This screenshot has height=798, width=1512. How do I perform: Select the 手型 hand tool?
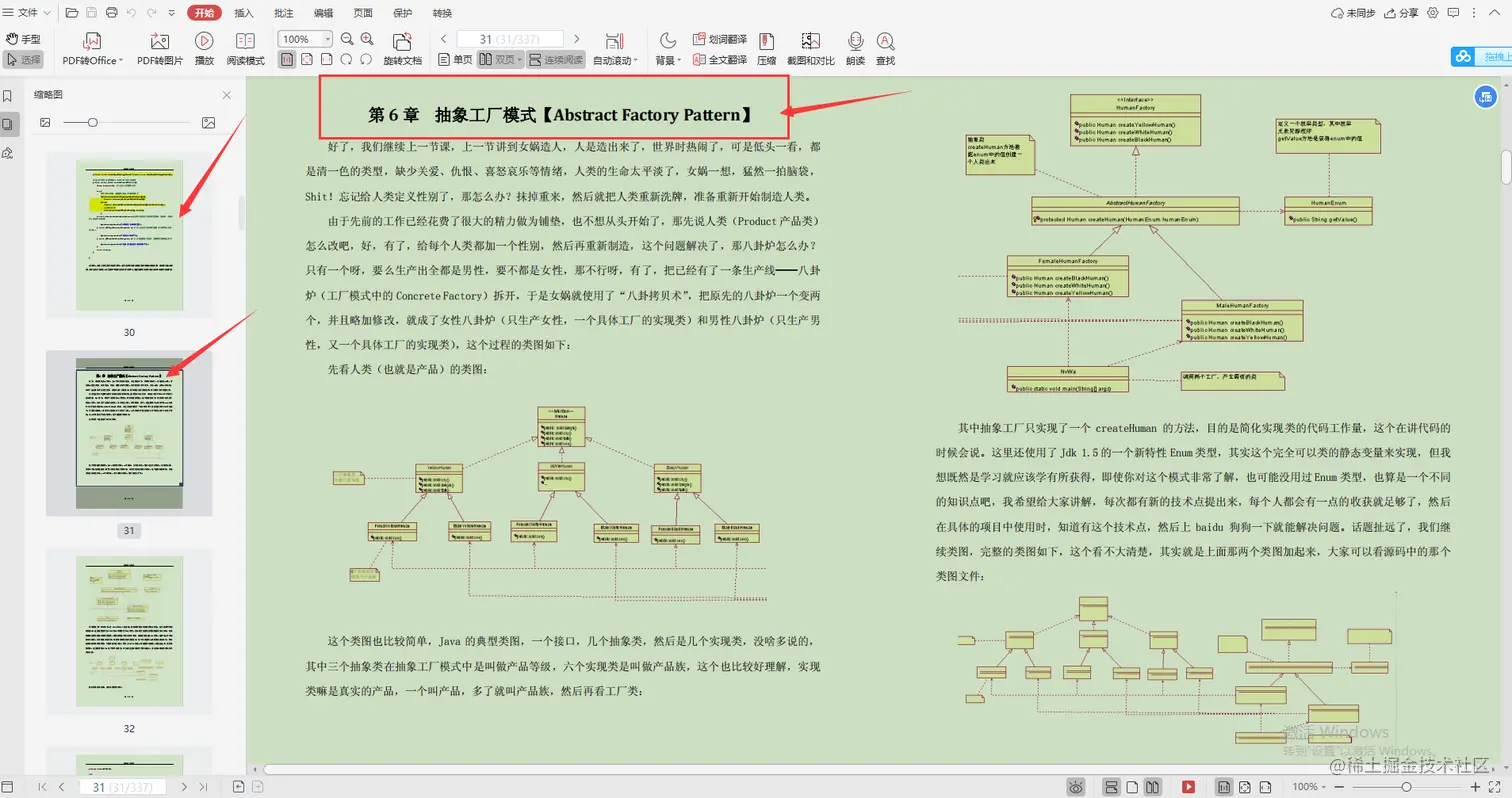24,39
